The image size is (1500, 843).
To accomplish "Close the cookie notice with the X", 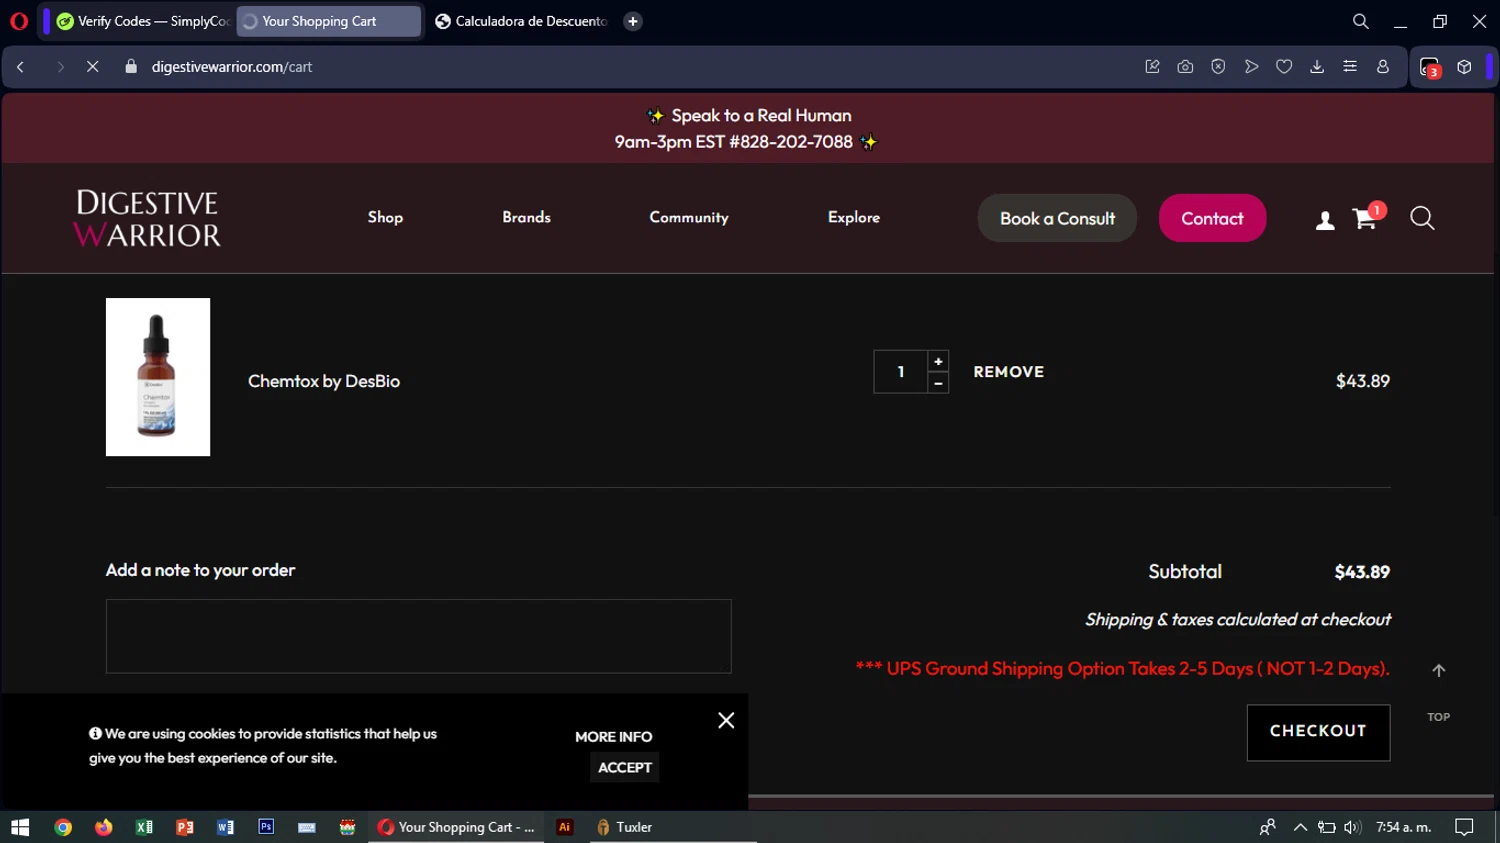I will tap(726, 720).
